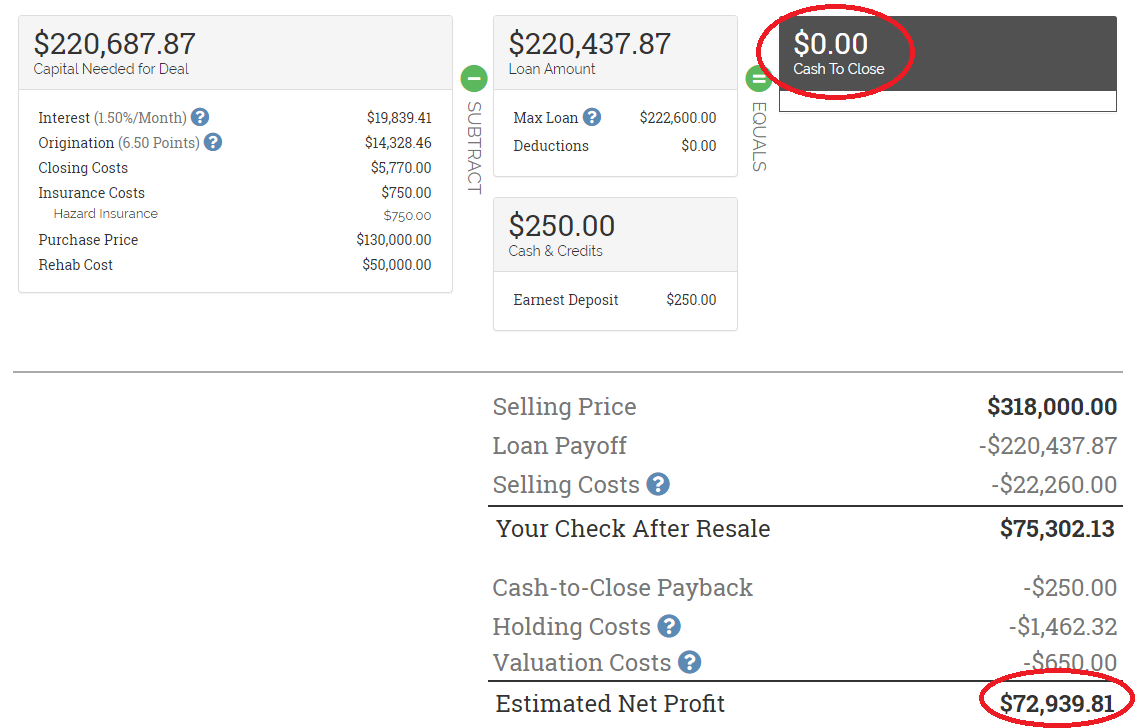Click the Cash & Credits card header

[x=615, y=235]
